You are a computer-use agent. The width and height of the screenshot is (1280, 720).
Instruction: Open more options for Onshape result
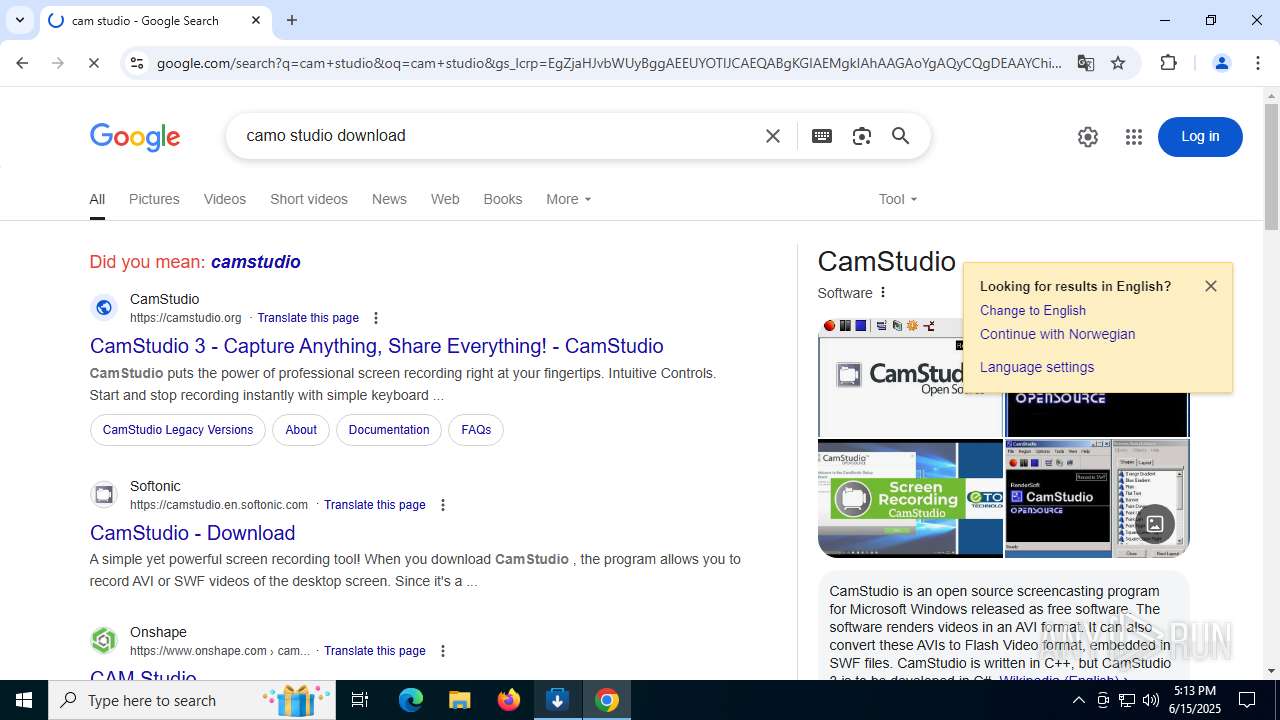tap(443, 651)
